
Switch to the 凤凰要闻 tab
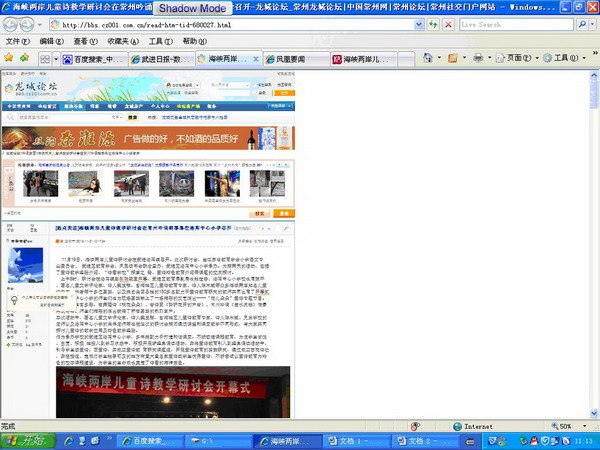(x=297, y=59)
